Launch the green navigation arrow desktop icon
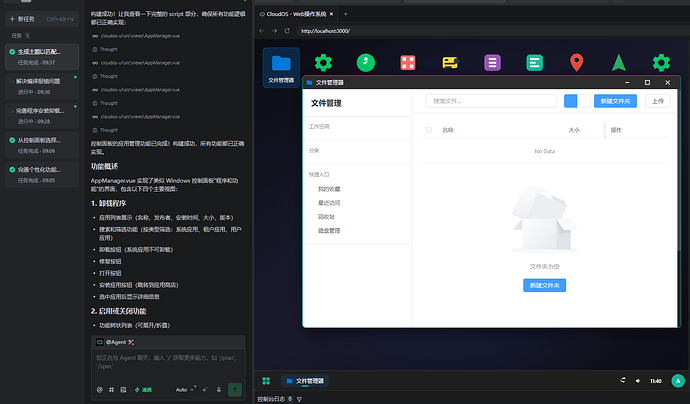 (619, 63)
